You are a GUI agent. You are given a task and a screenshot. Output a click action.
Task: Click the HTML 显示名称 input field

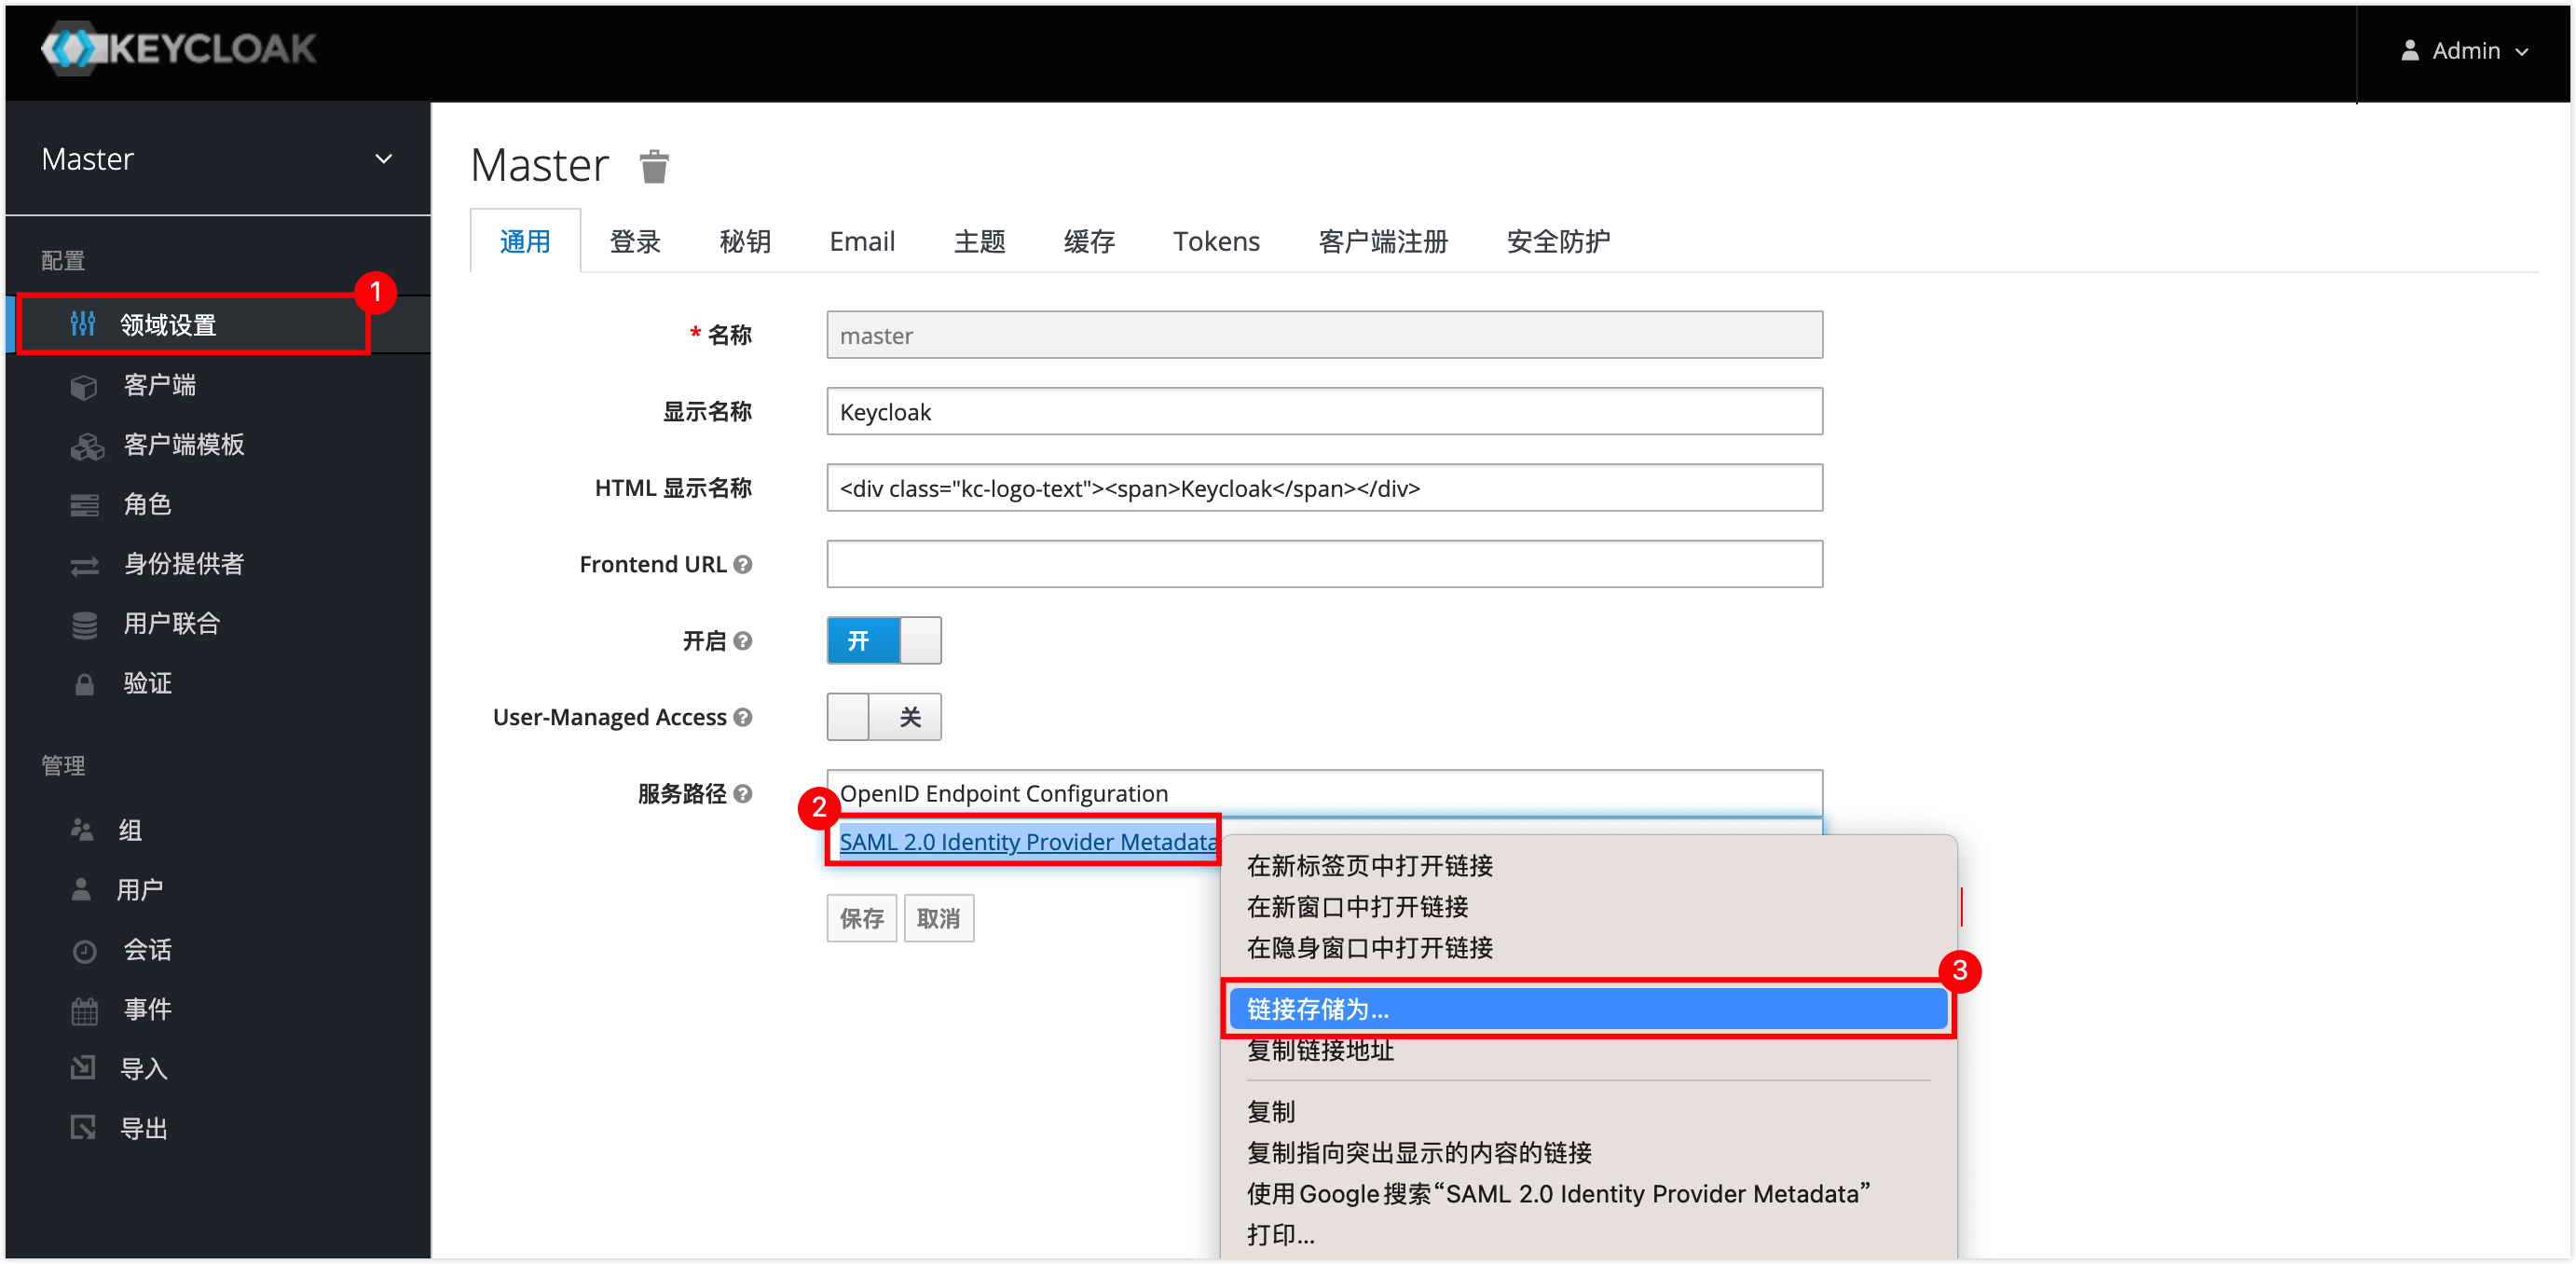1324,488
